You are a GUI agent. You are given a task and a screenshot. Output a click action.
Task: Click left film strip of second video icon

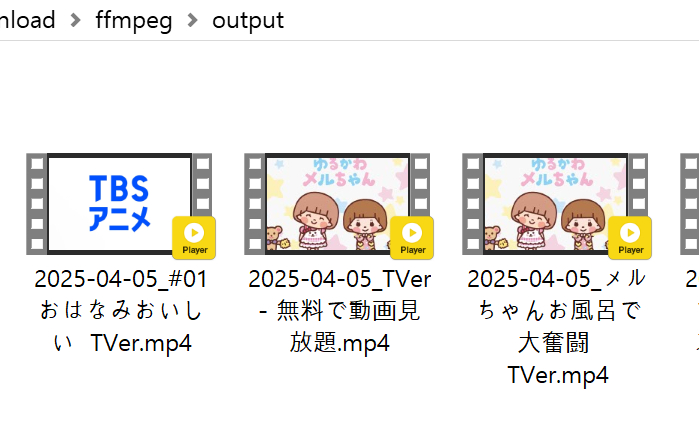click(x=255, y=204)
